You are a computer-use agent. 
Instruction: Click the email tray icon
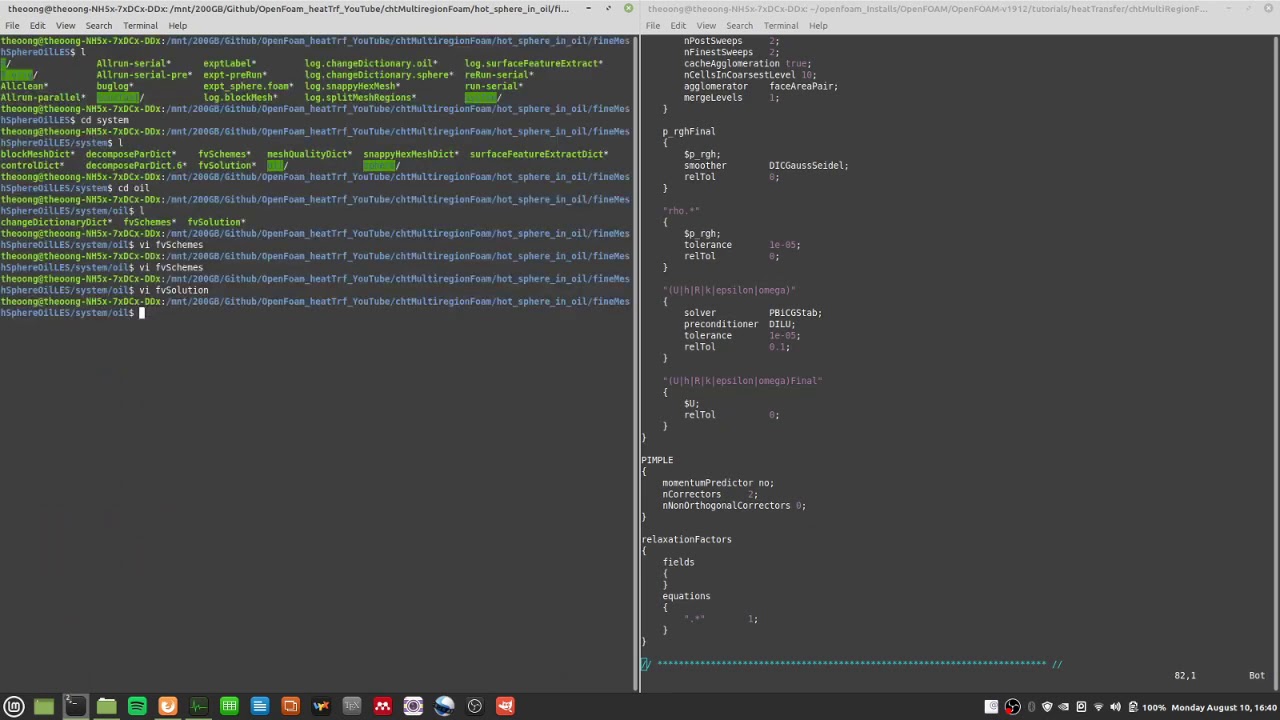tap(992, 707)
